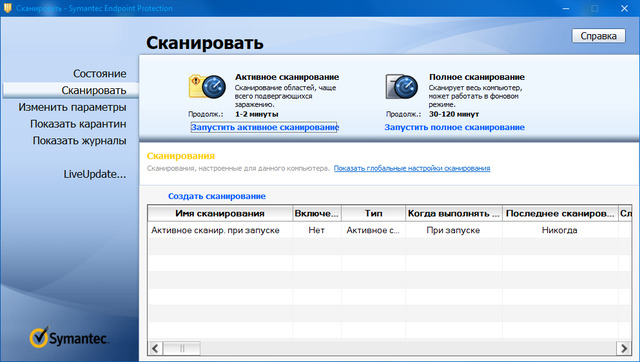Click the horizontal scrollbar thumb
The height and width of the screenshot is (362, 640).
click(182, 348)
